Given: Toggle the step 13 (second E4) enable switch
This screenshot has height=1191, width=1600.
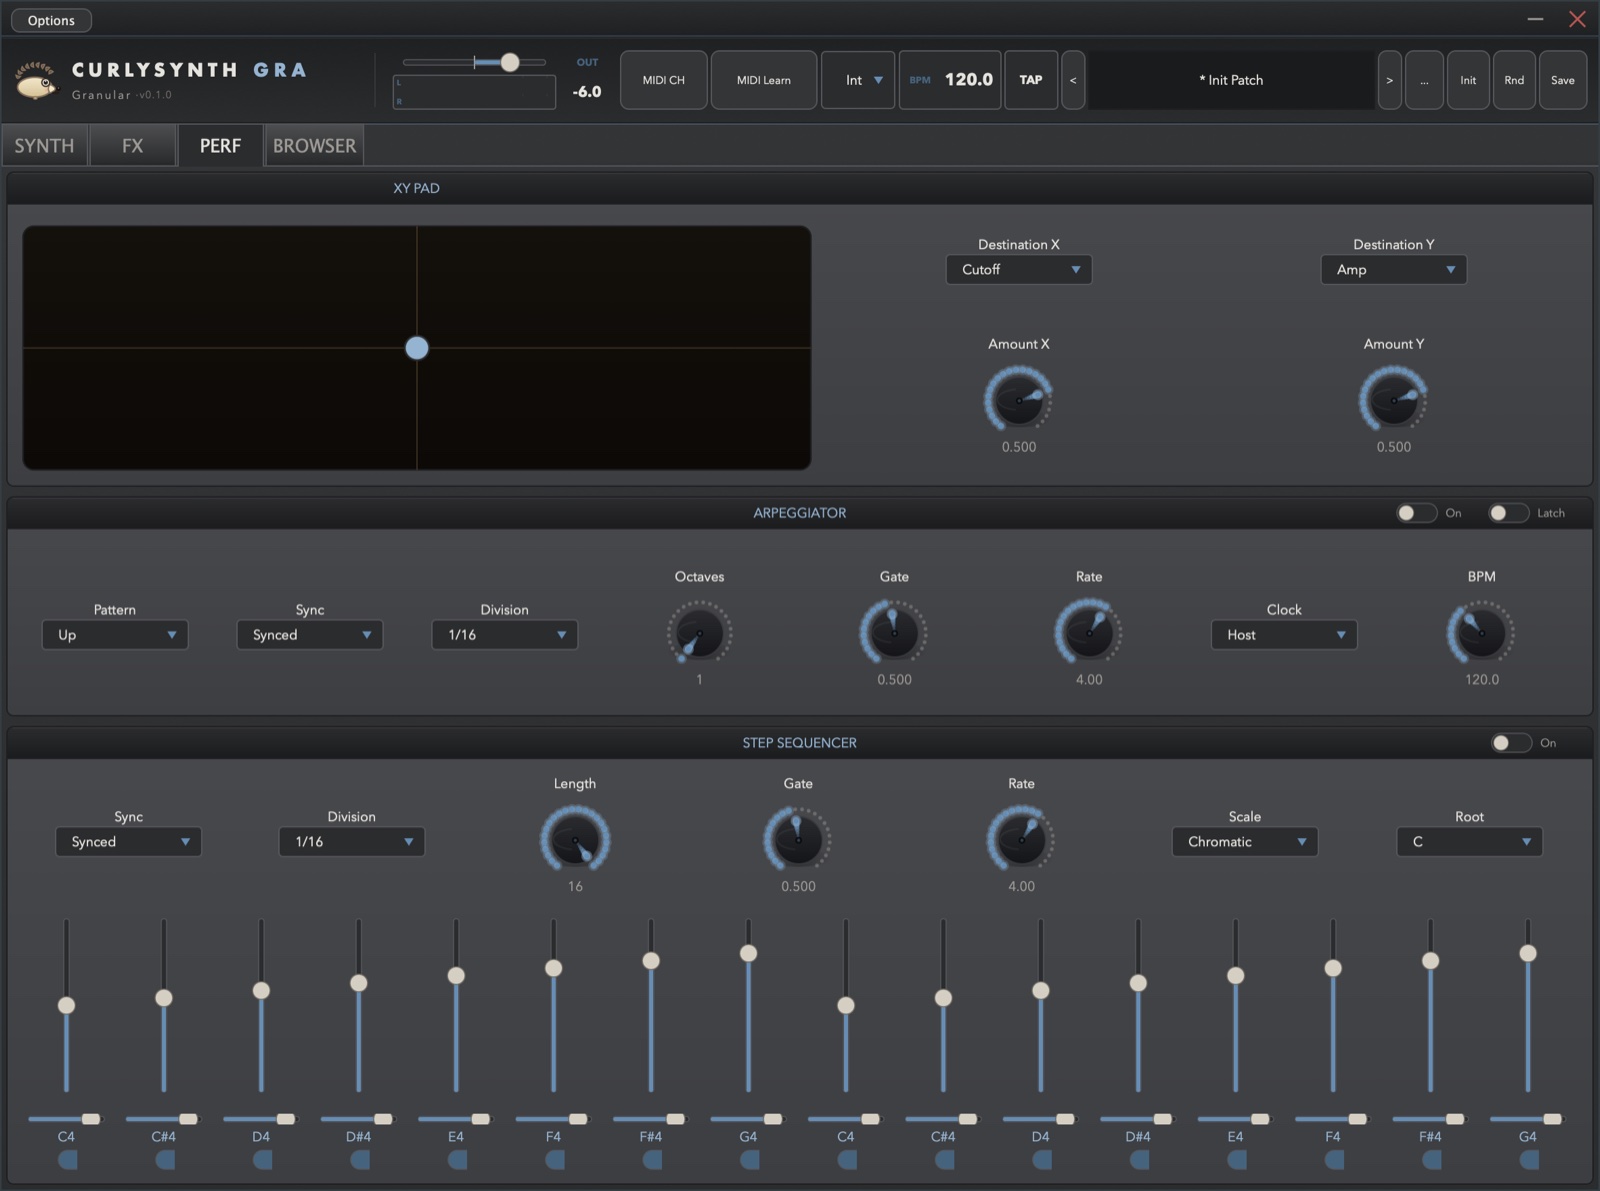Looking at the screenshot, I should 1237,1160.
